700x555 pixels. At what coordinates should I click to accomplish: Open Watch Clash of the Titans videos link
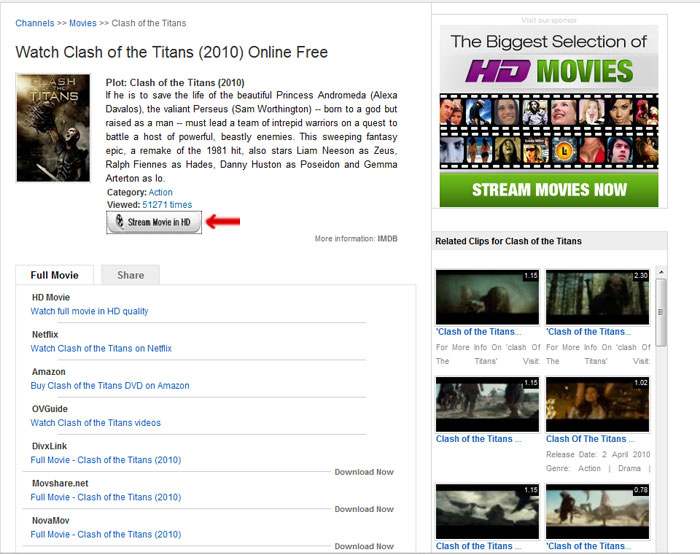click(x=96, y=422)
